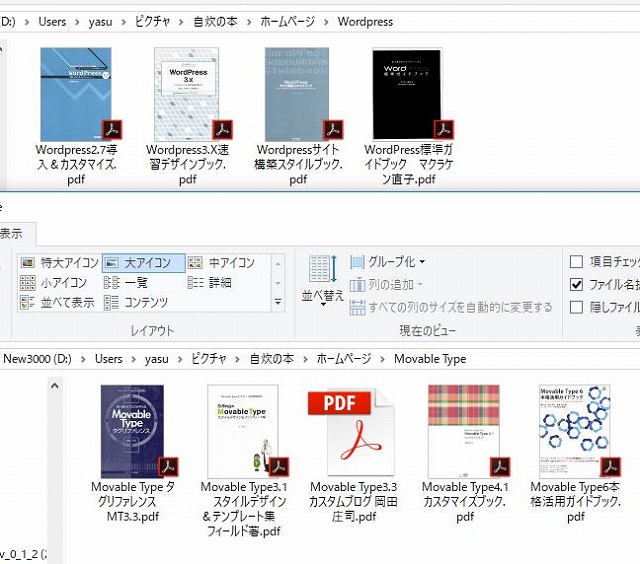Viewport: 640px width, 564px height.
Task: Go to ピクチャ in Wordpress window path
Action: (152, 22)
